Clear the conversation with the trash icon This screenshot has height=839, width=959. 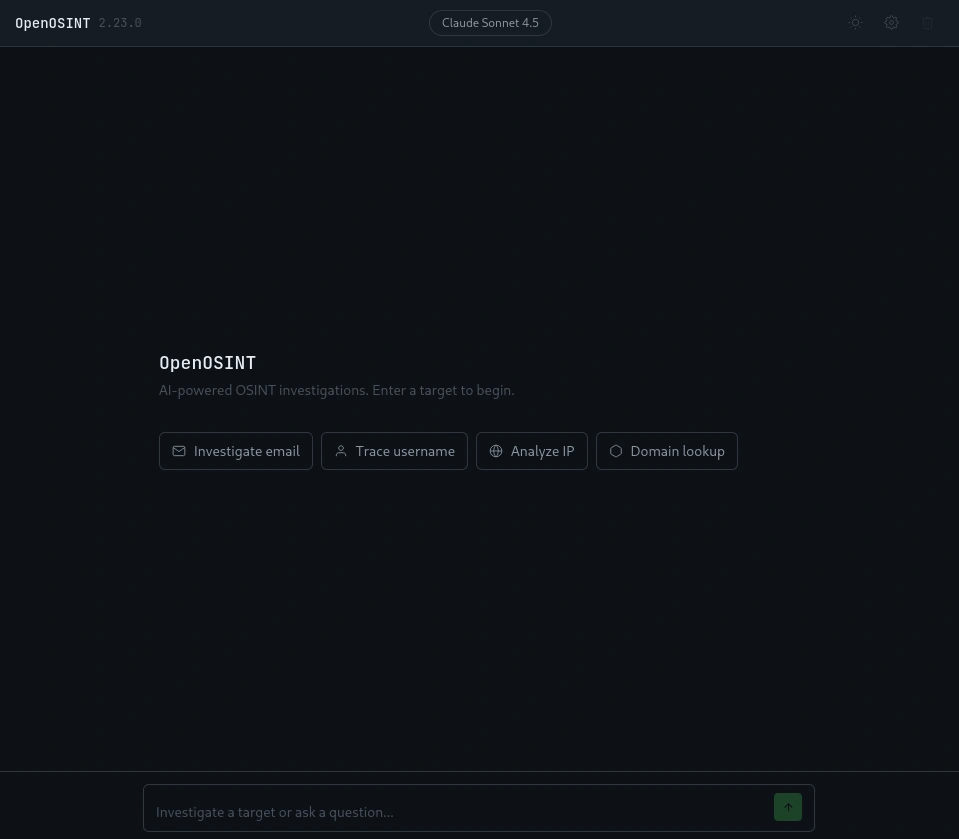pos(927,23)
